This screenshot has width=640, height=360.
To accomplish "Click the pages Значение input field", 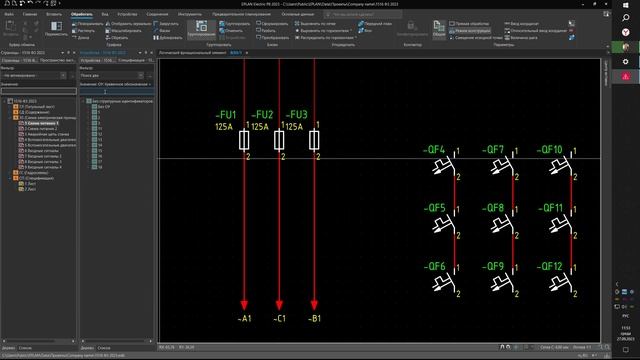I will pos(39,91).
